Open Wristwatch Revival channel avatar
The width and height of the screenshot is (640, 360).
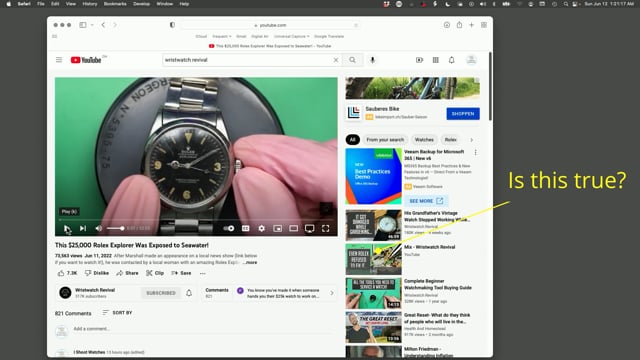pyautogui.click(x=65, y=293)
